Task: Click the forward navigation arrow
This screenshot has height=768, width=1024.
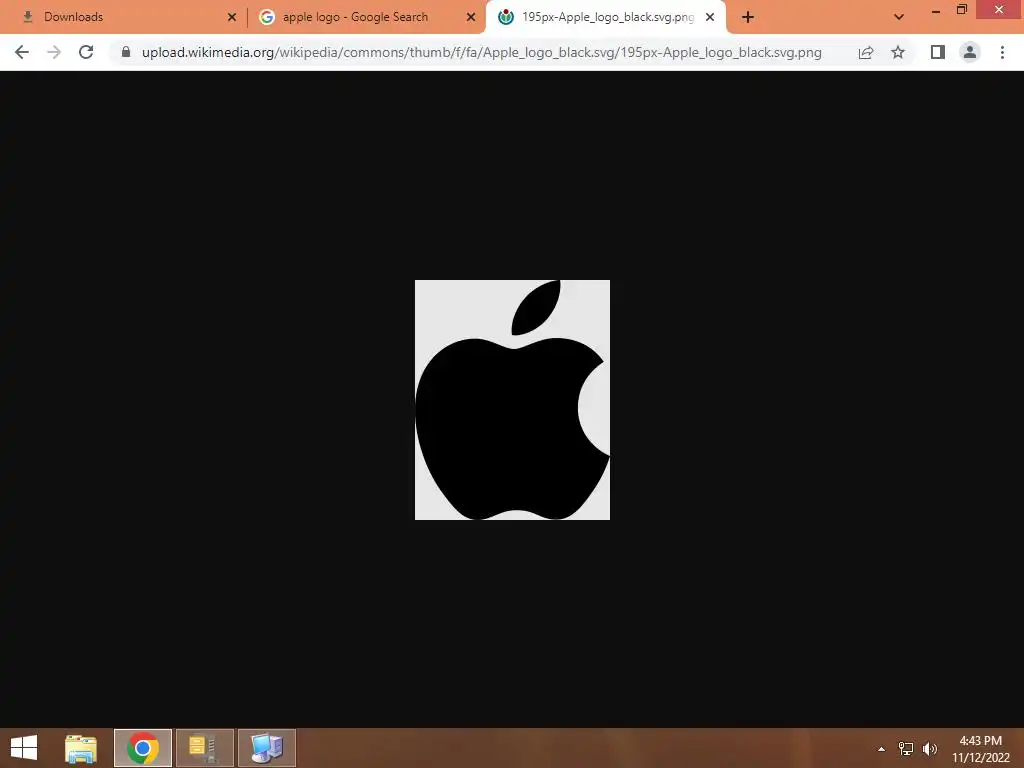Action: [54, 52]
